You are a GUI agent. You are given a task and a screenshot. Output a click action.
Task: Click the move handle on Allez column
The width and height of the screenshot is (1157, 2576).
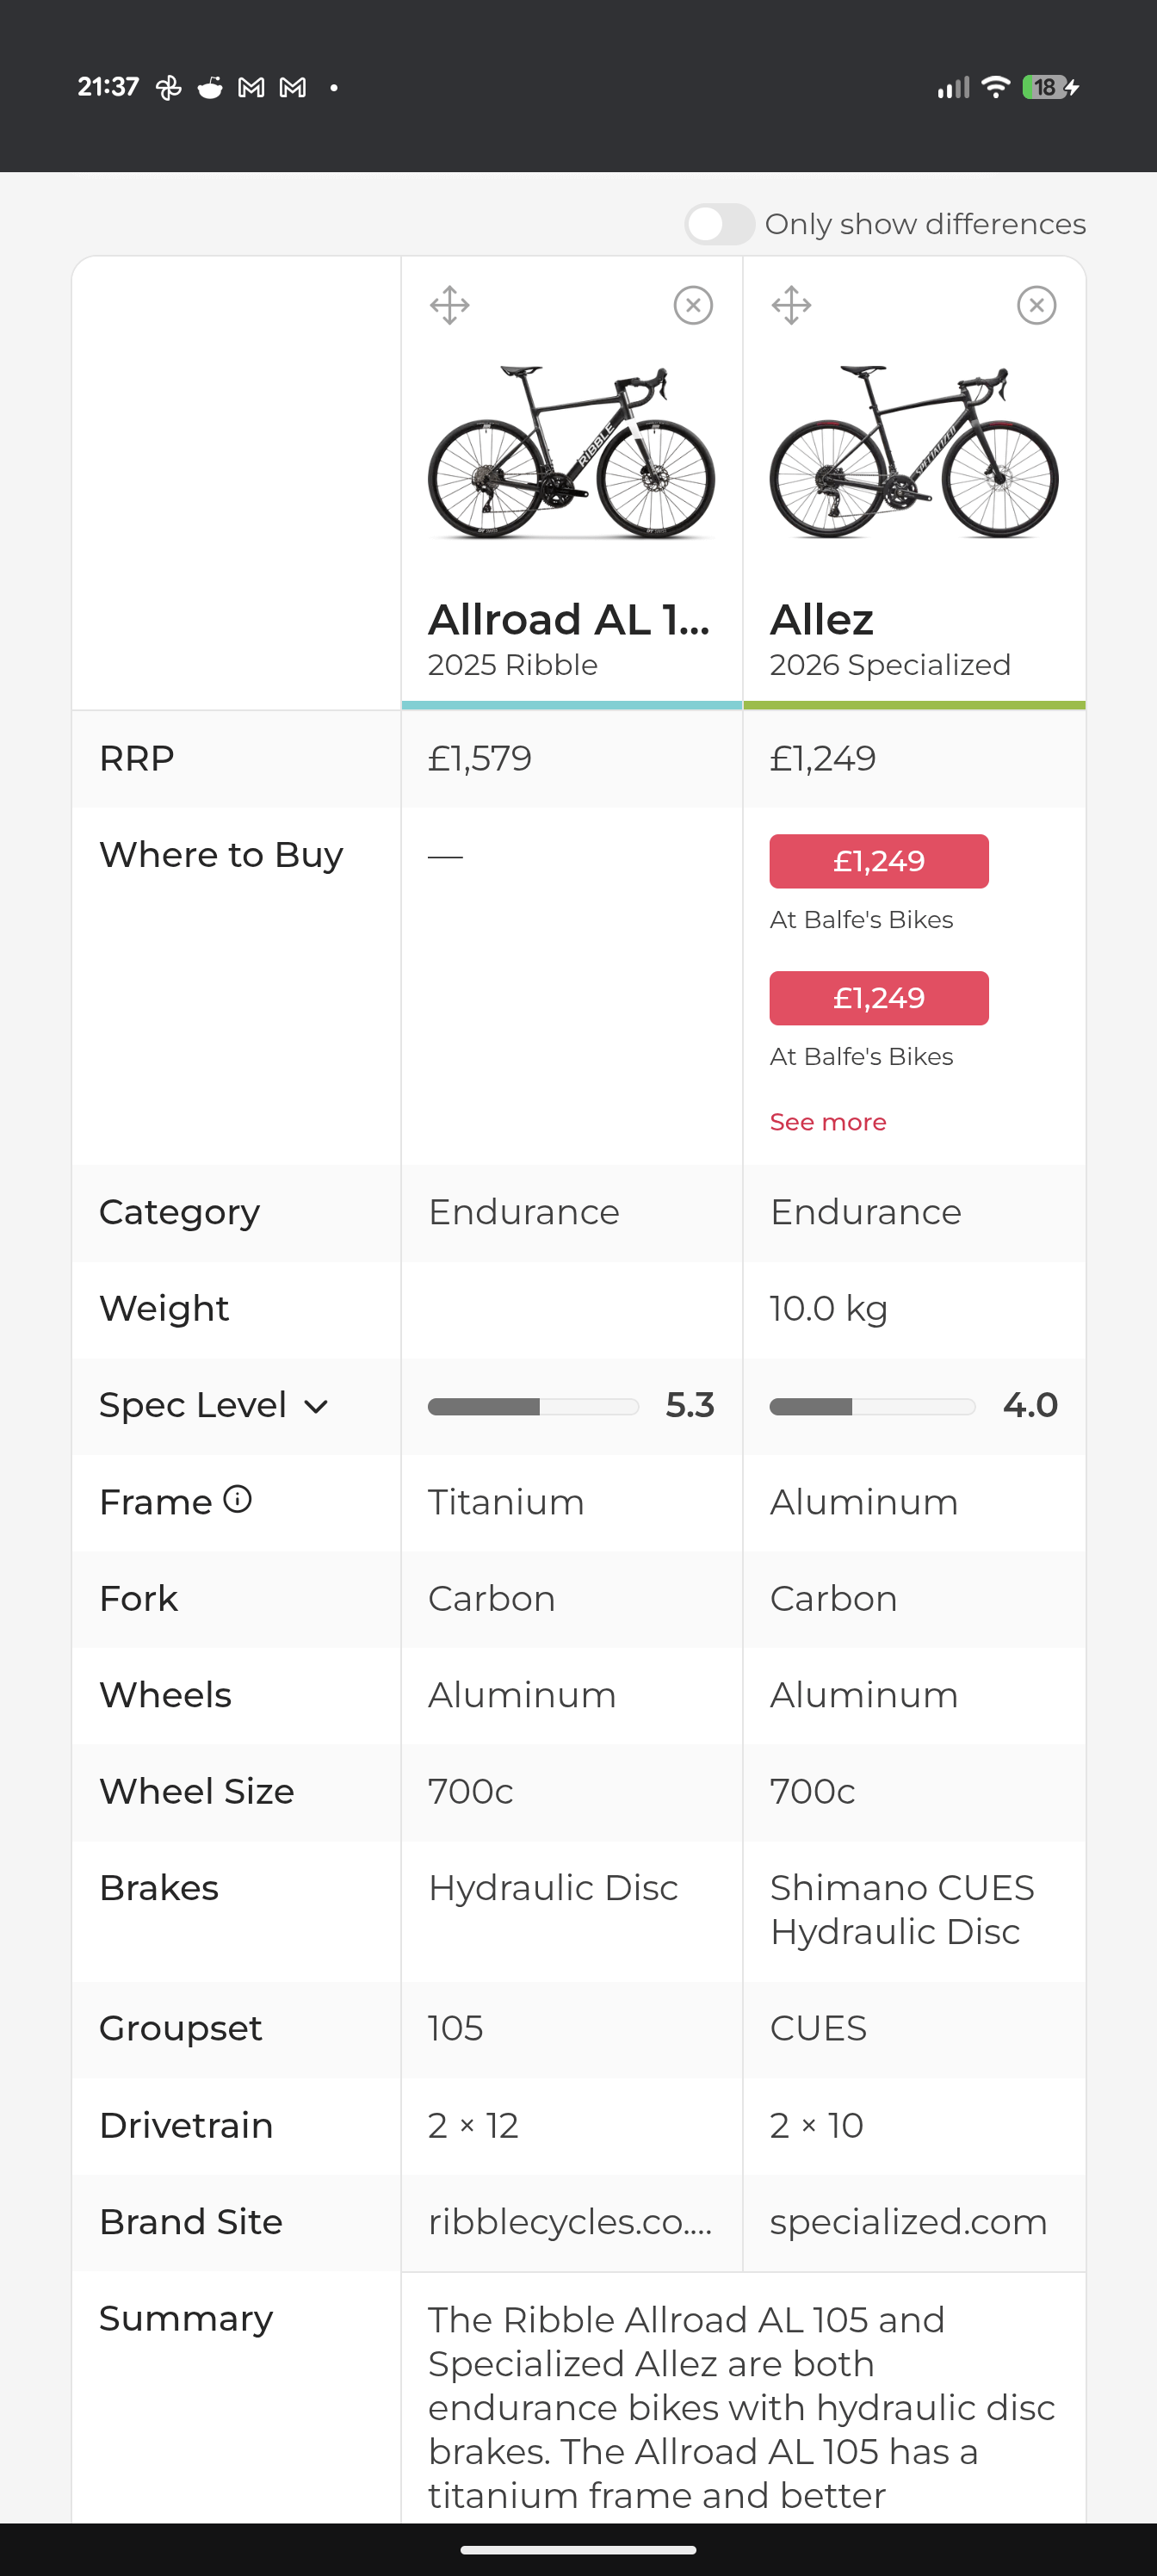791,305
